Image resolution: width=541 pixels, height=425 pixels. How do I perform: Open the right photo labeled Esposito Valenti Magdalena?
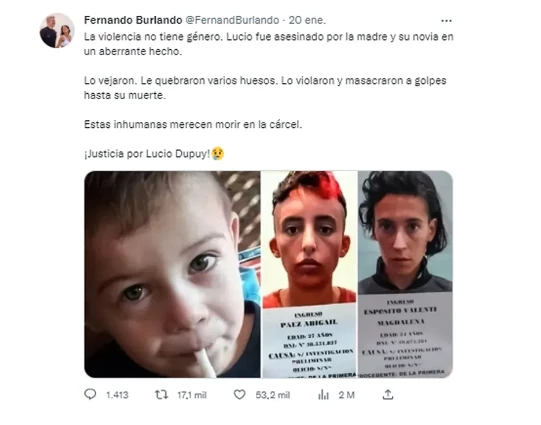pos(405,274)
